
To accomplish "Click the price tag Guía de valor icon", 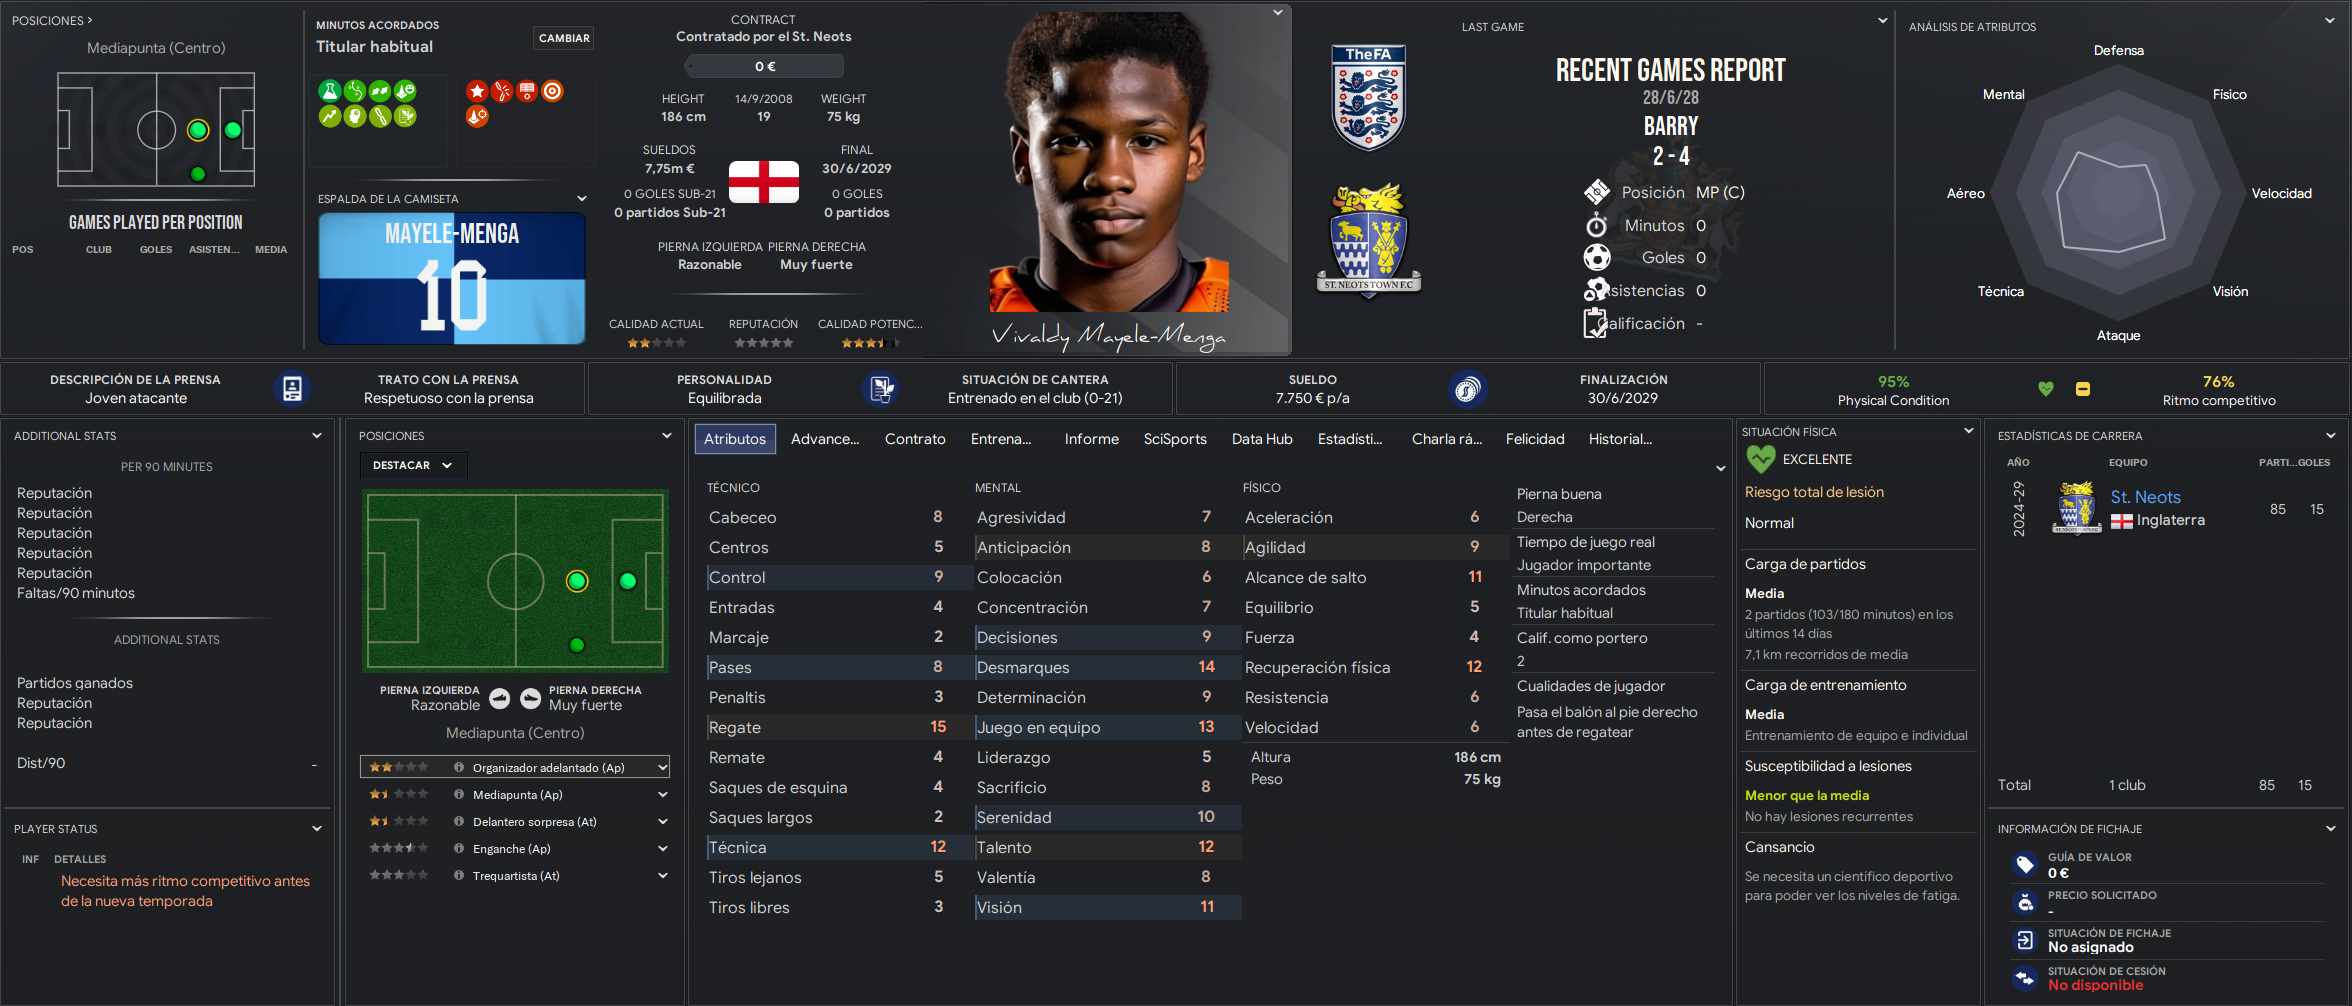I will pos(2025,864).
